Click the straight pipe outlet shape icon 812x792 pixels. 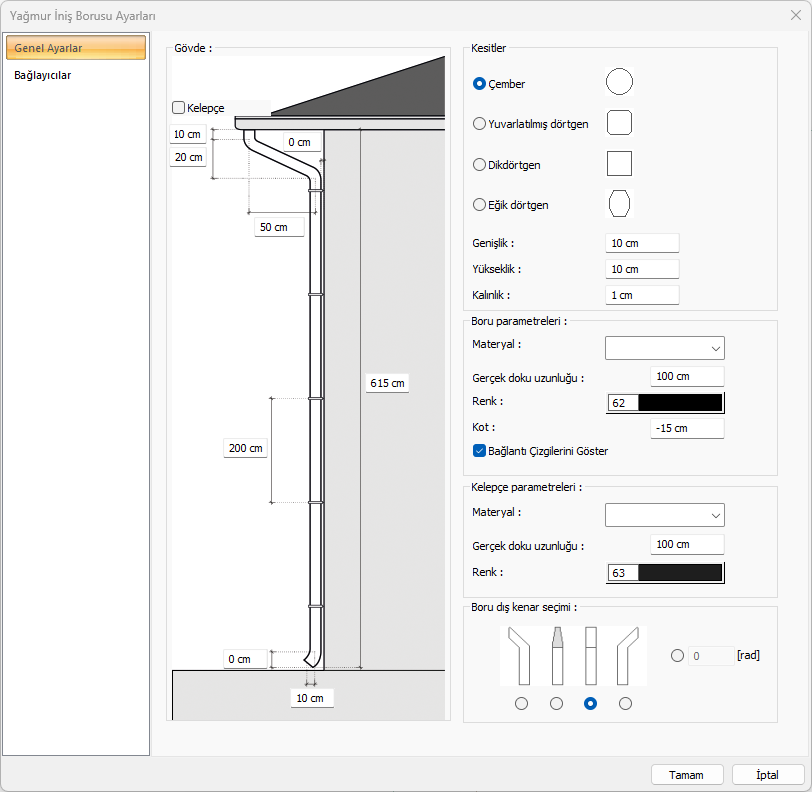pyautogui.click(x=590, y=655)
